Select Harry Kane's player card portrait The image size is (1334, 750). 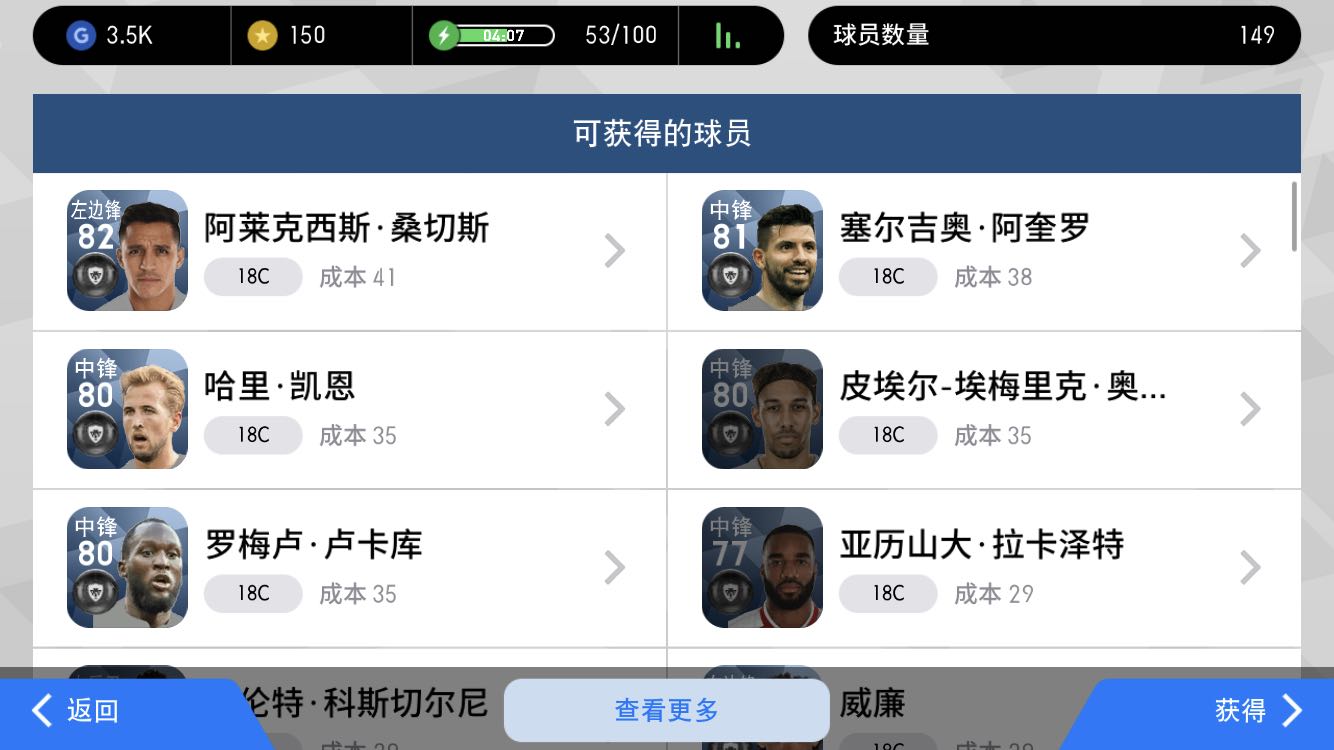click(x=127, y=409)
